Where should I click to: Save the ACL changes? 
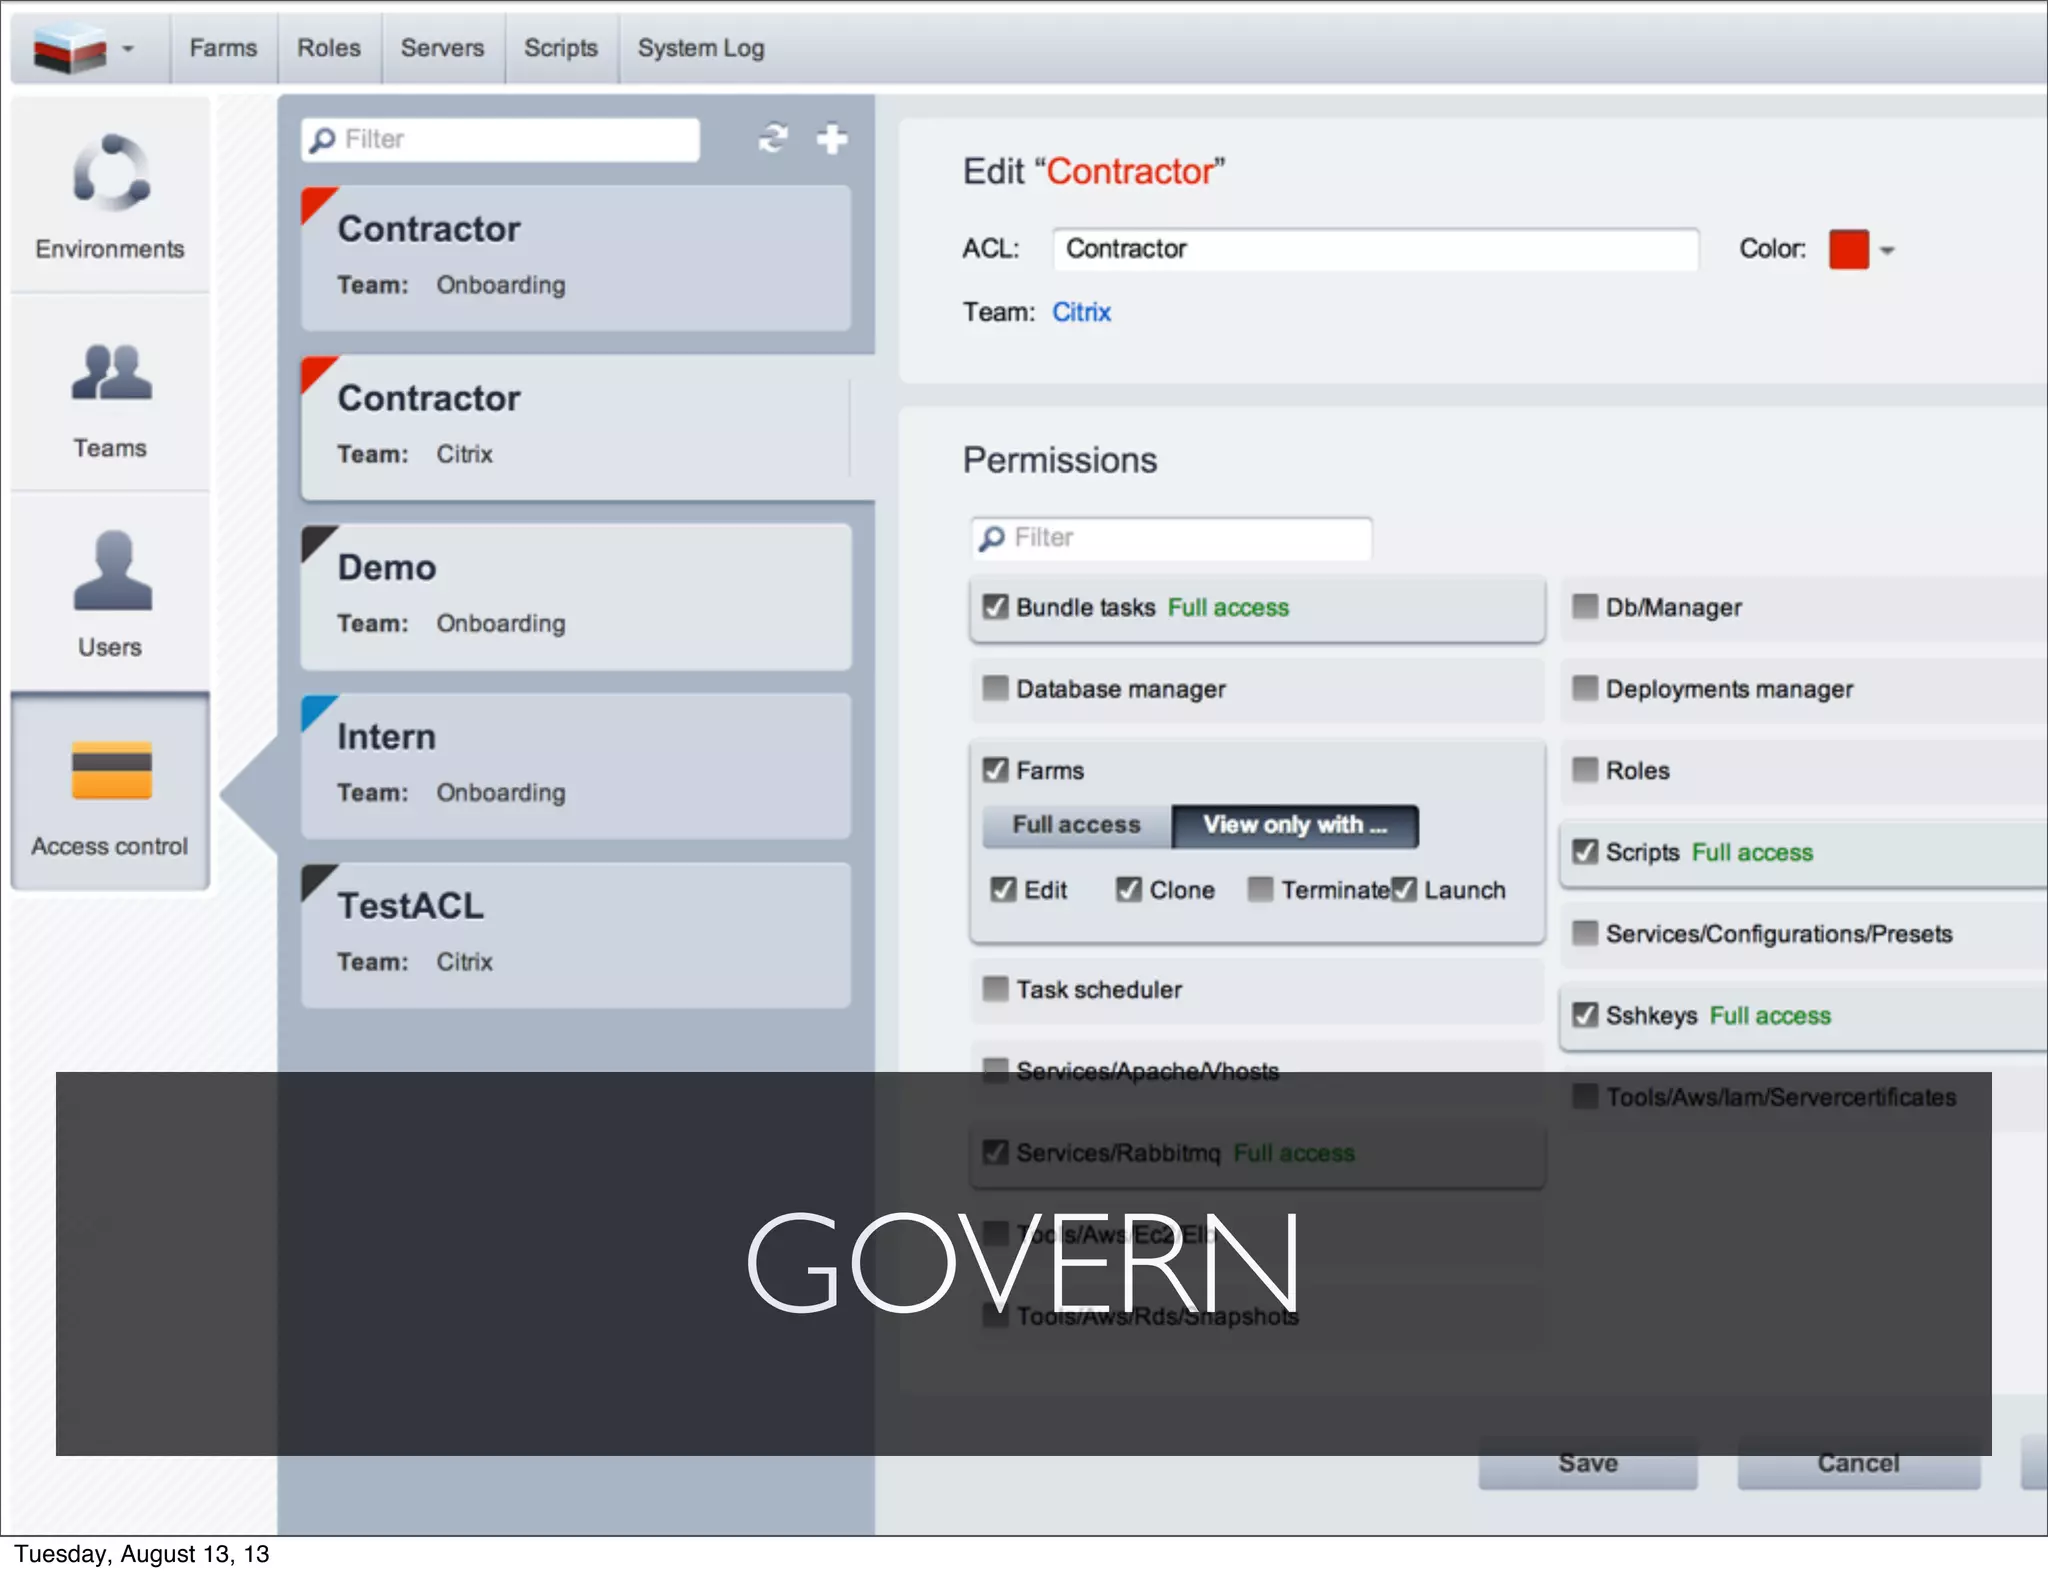tap(1588, 1463)
